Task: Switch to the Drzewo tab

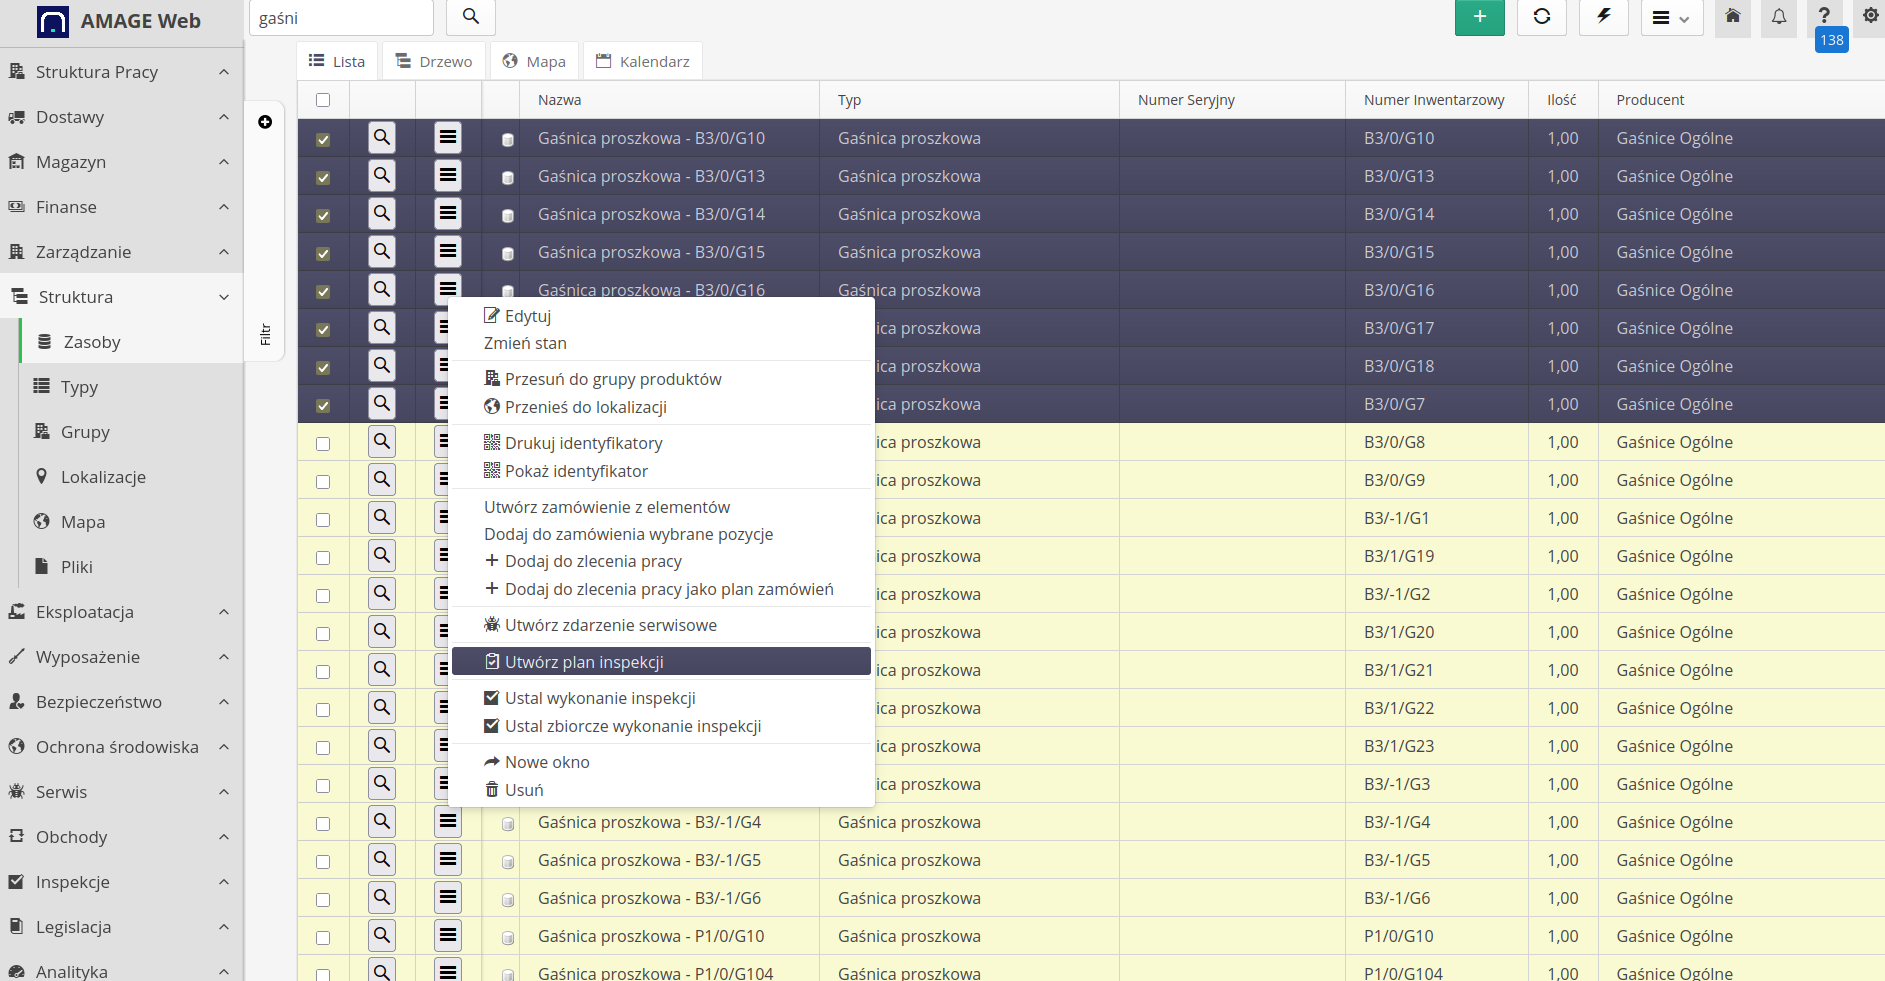Action: pos(434,61)
